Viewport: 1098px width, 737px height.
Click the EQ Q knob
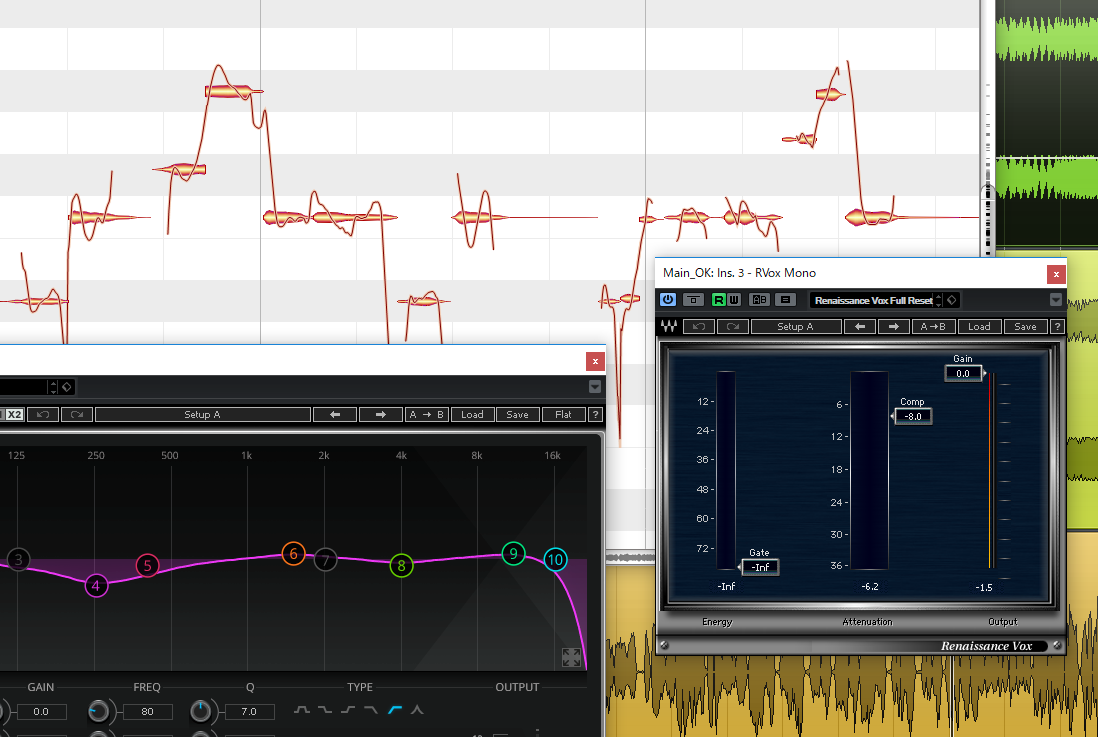coord(200,711)
